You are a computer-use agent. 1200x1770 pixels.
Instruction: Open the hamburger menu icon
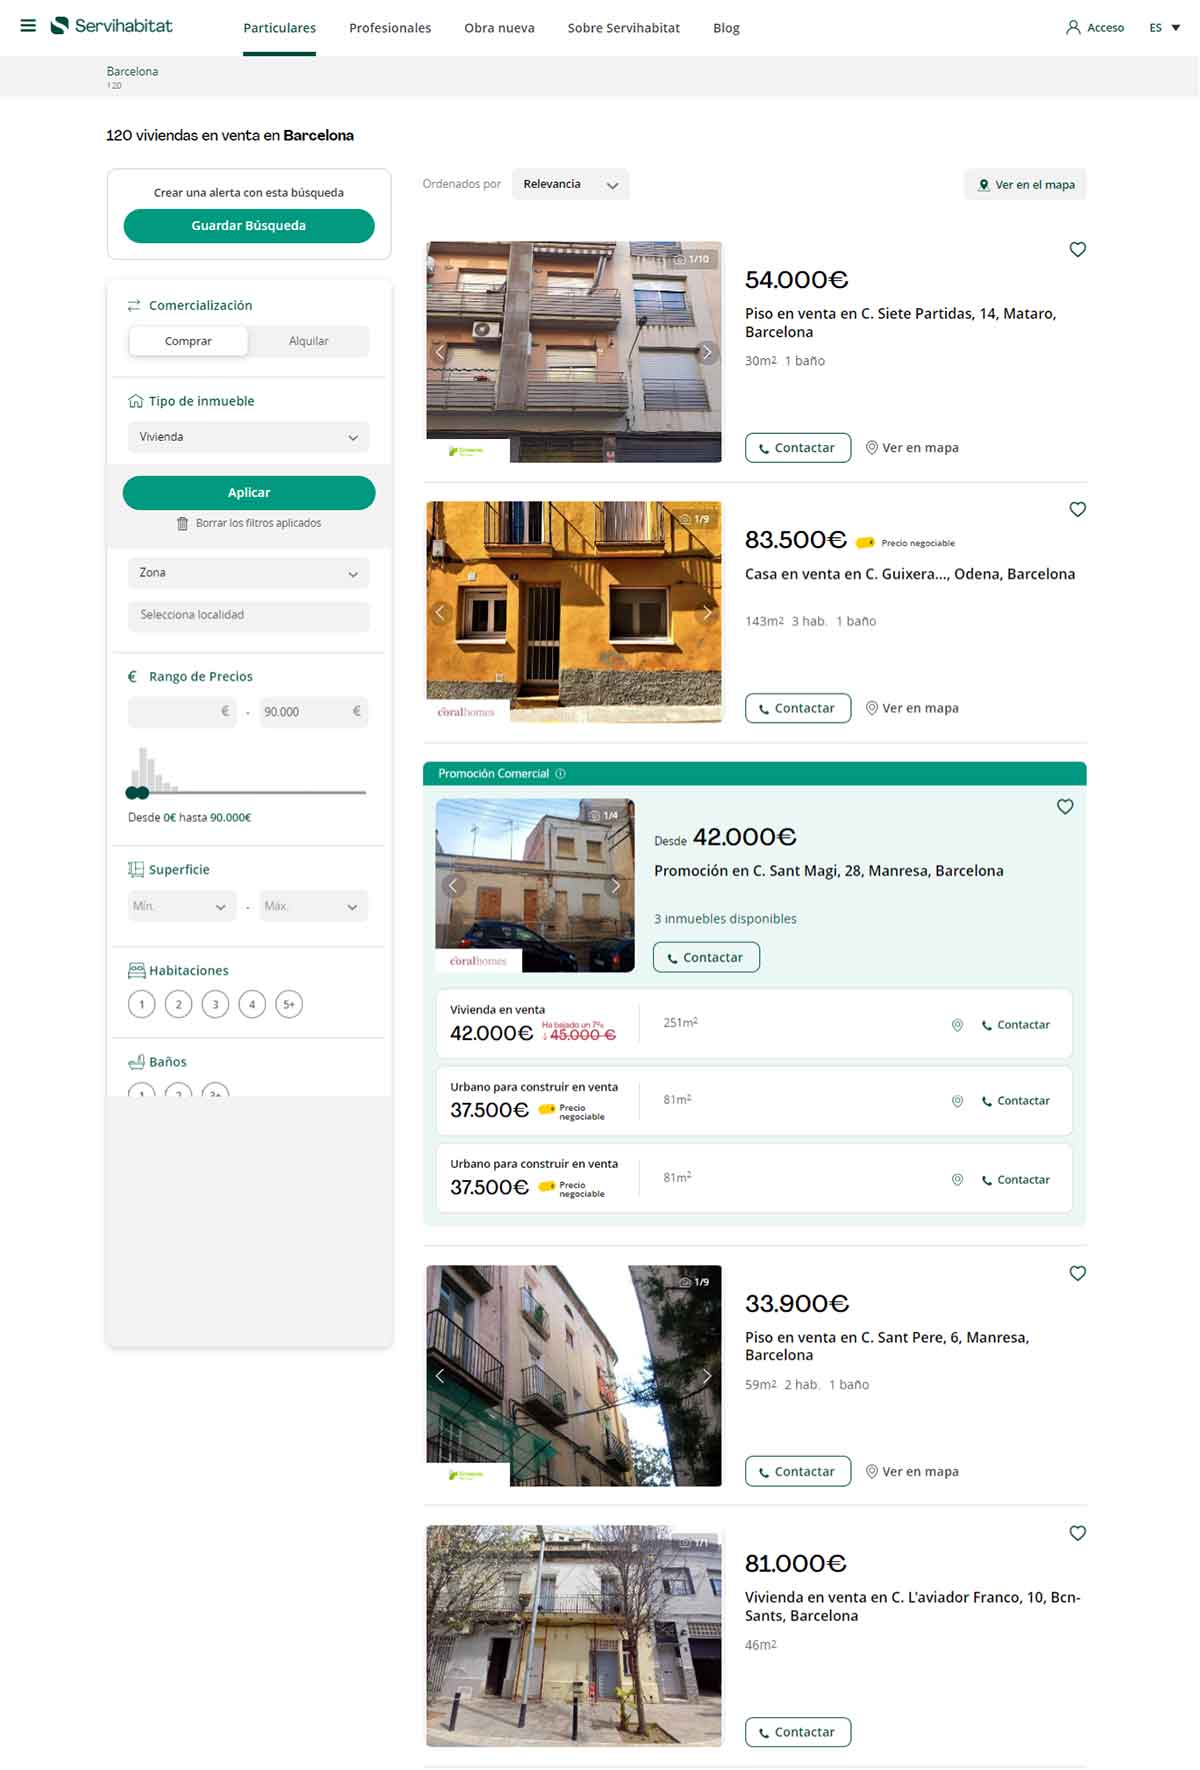pos(28,26)
